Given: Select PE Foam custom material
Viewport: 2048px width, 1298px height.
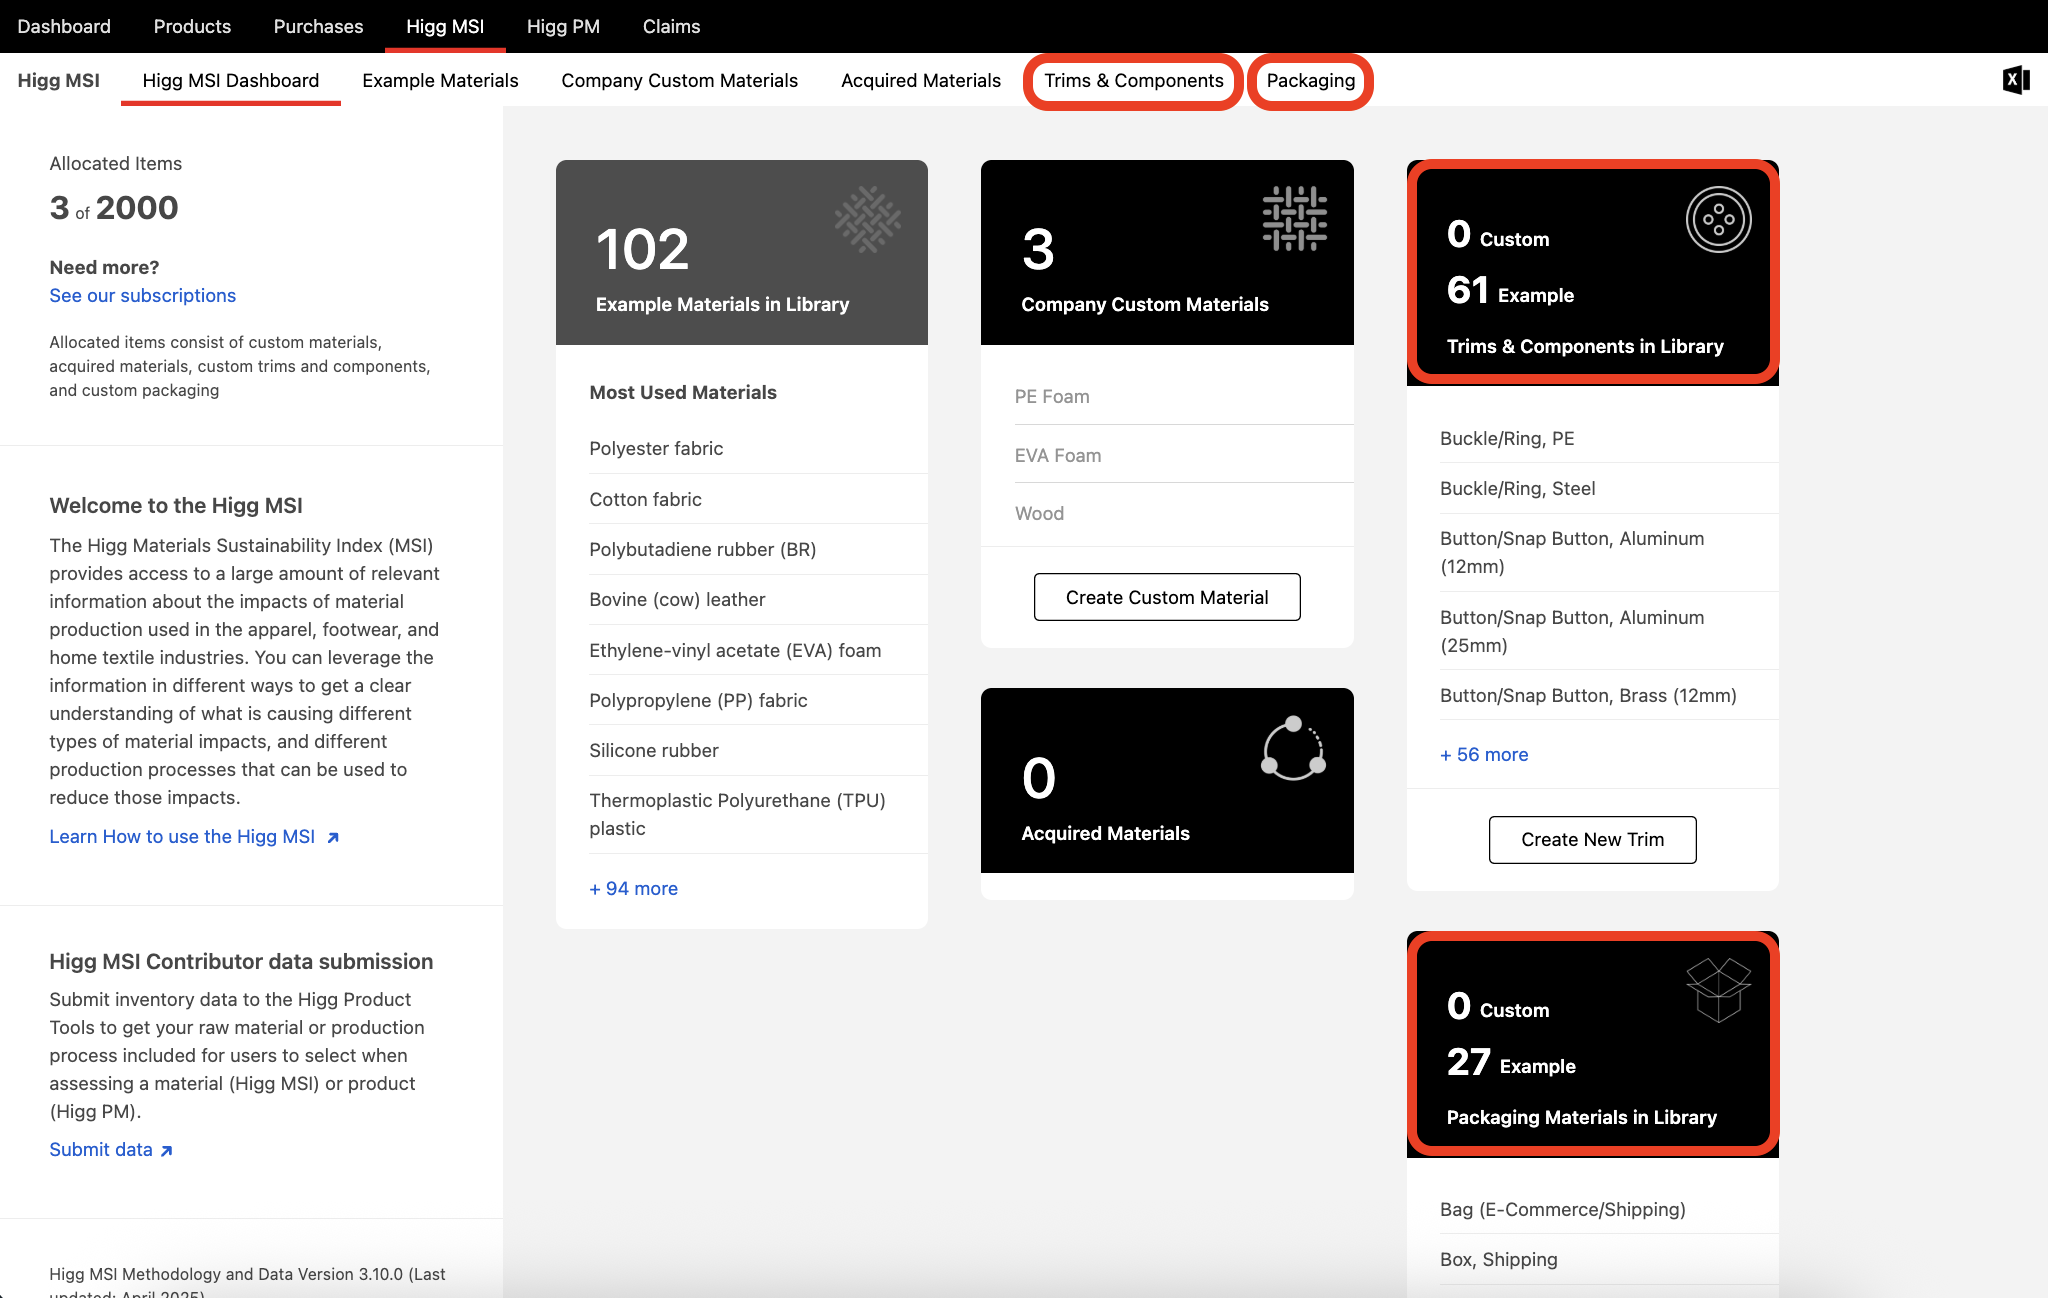Looking at the screenshot, I should [x=1184, y=397].
